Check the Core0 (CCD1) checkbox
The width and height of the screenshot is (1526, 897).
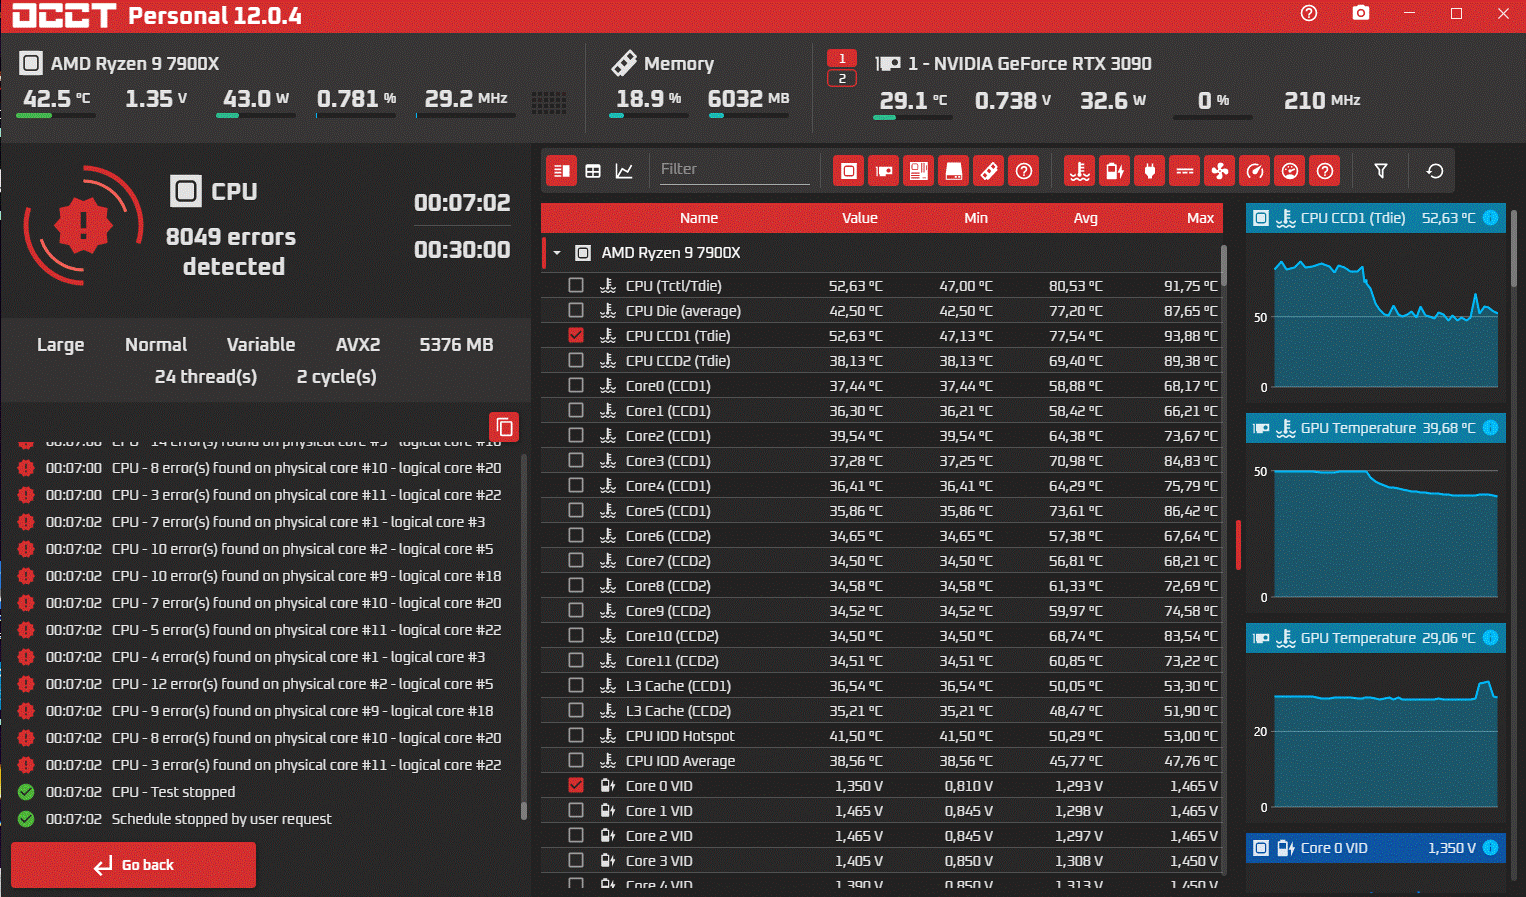[576, 385]
